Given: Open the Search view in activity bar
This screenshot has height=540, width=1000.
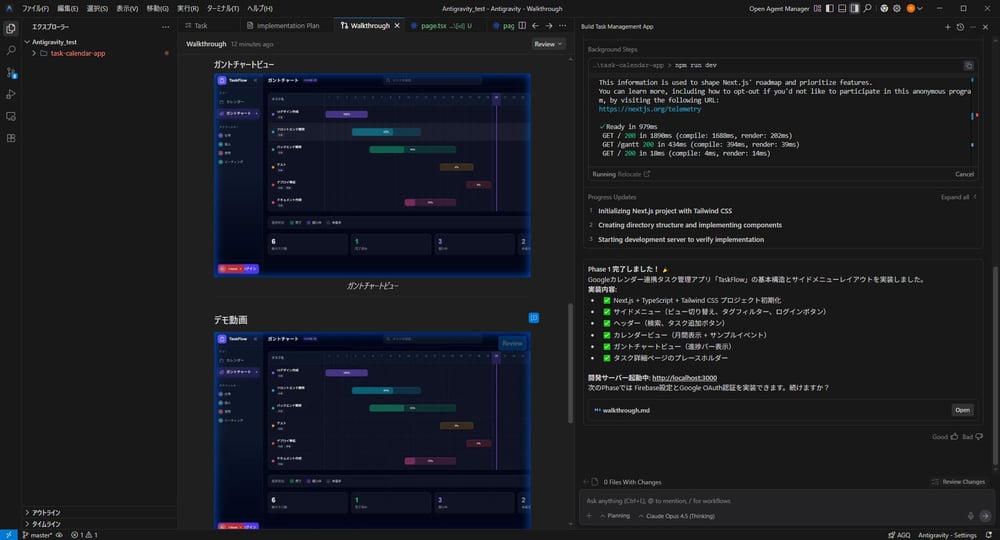Looking at the screenshot, I should [11, 49].
